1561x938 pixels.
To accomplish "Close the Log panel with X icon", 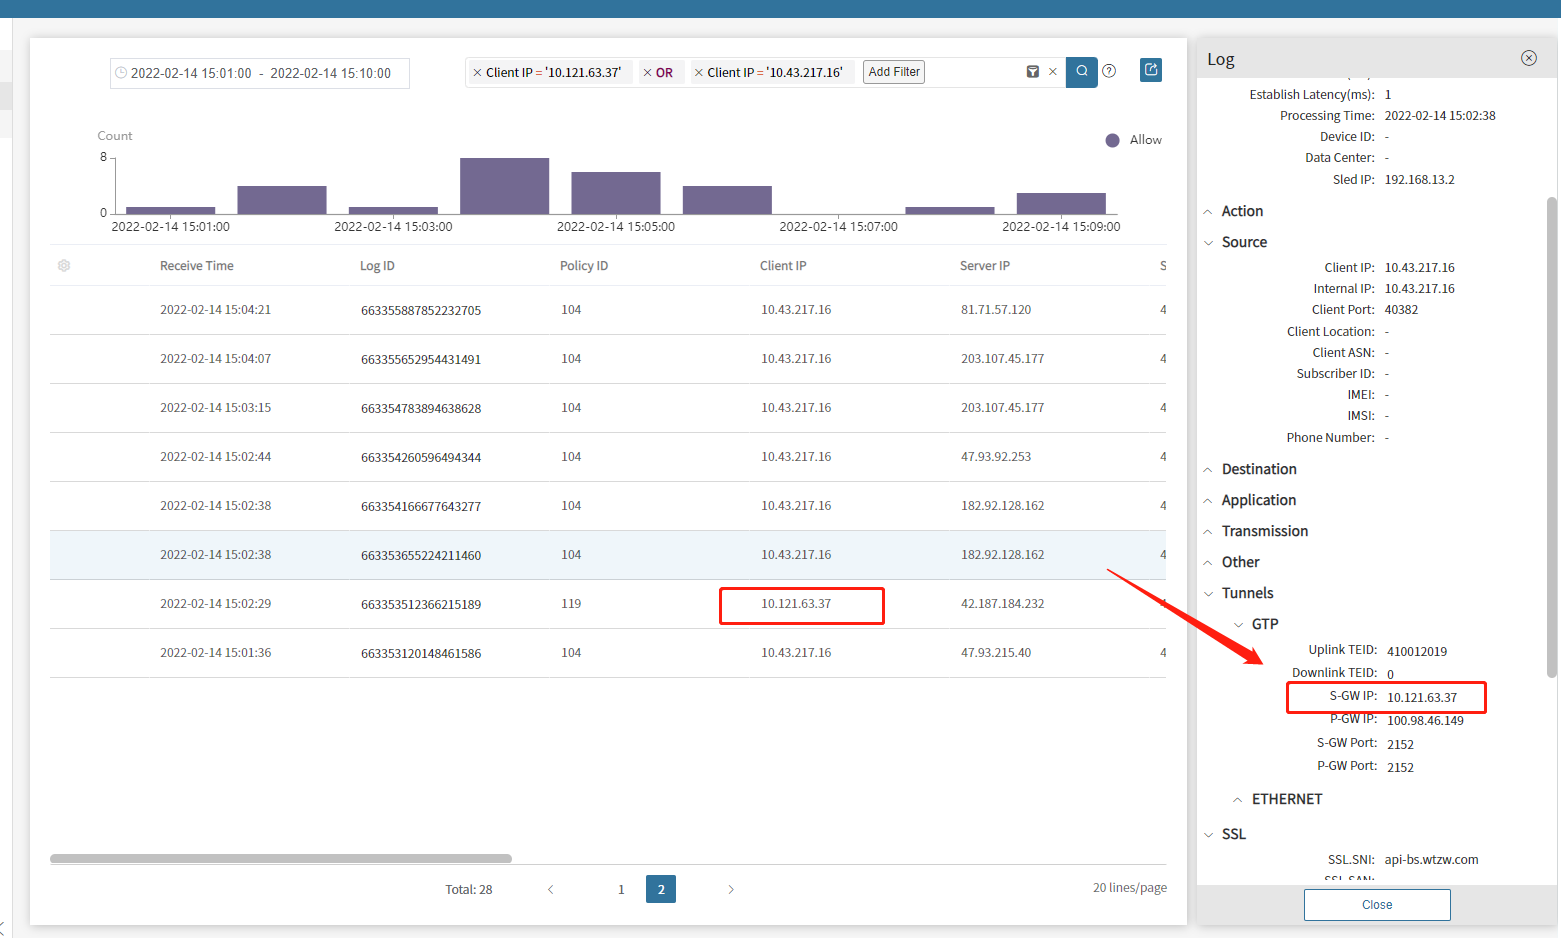I will pos(1528,58).
